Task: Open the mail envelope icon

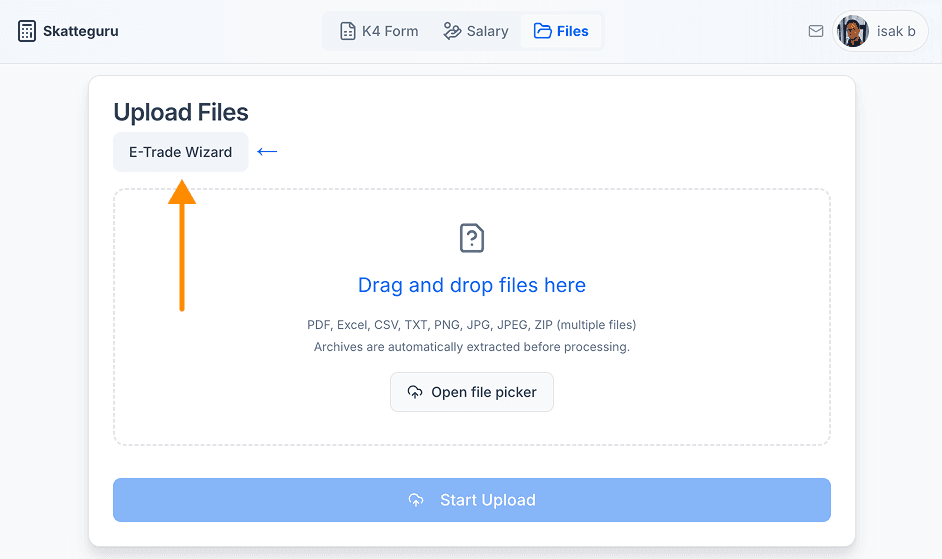Action: (x=815, y=31)
